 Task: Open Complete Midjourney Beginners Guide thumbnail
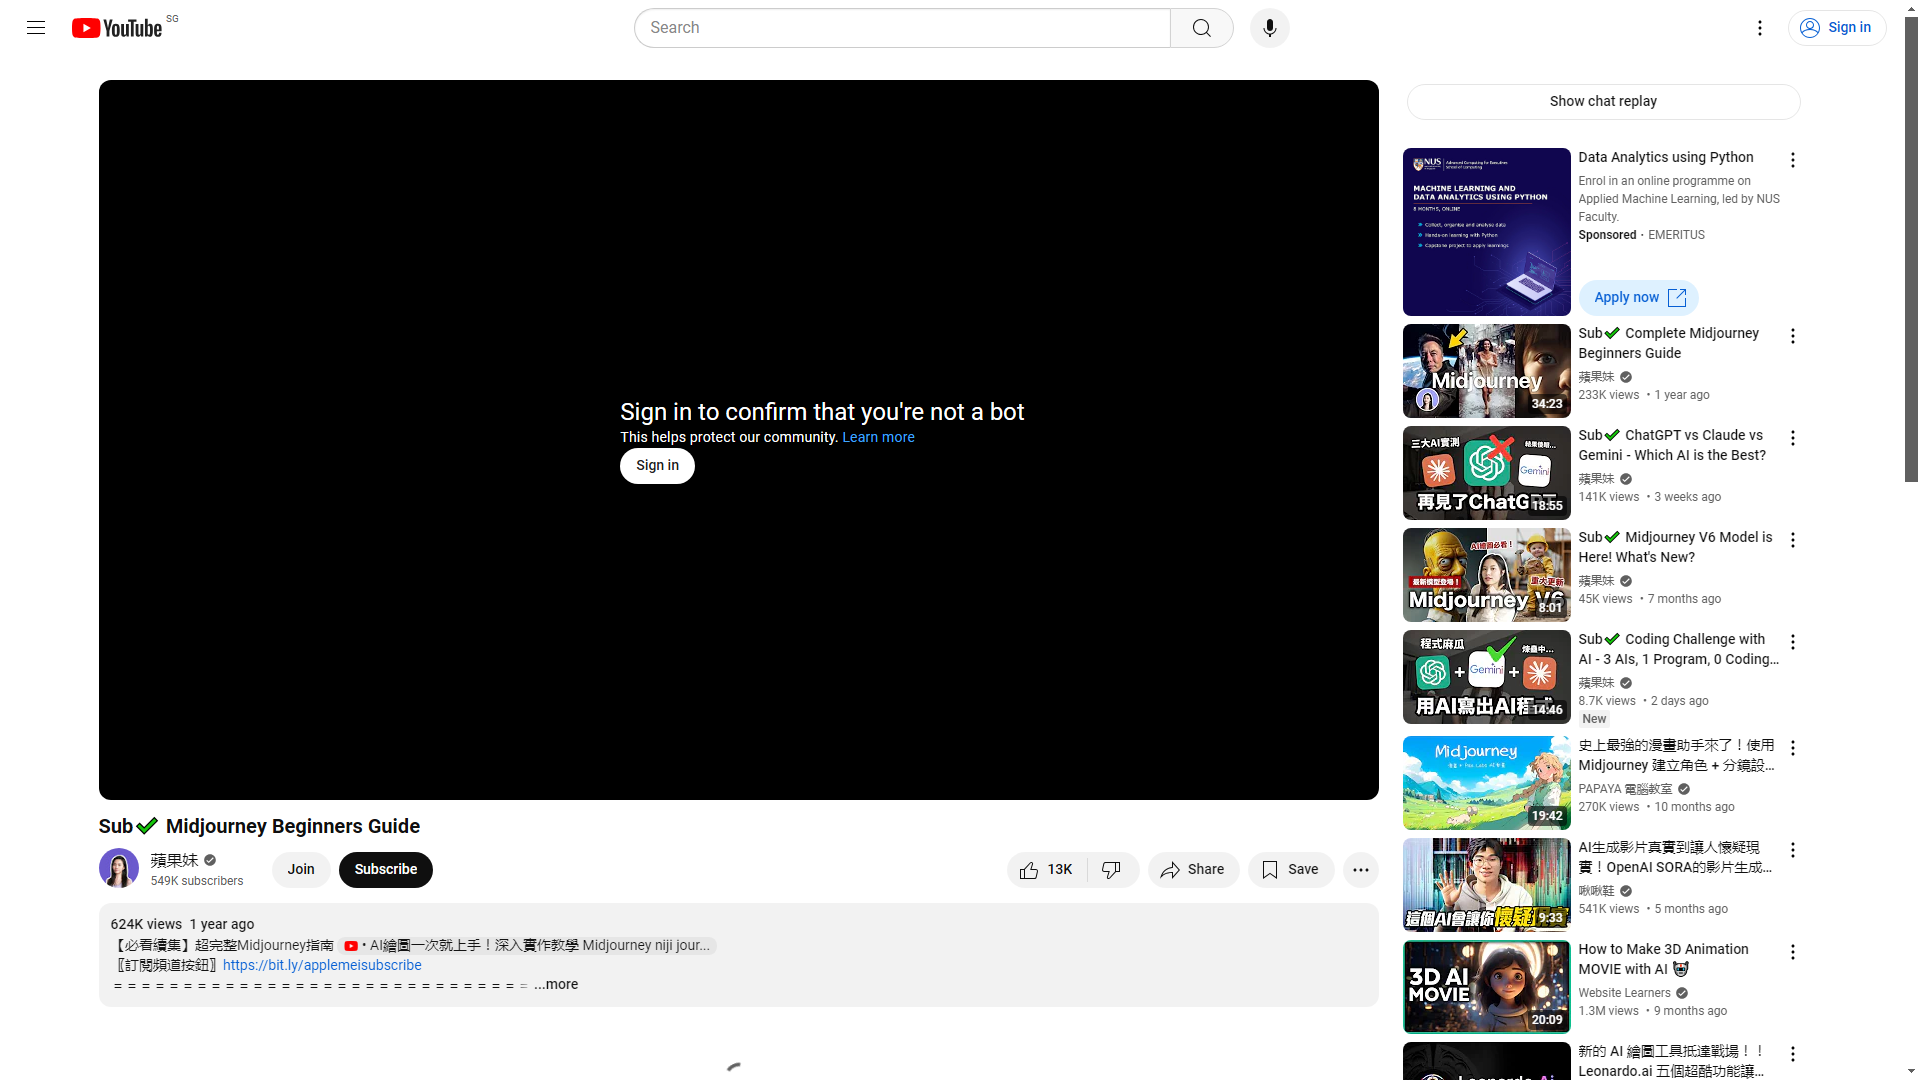[1486, 371]
